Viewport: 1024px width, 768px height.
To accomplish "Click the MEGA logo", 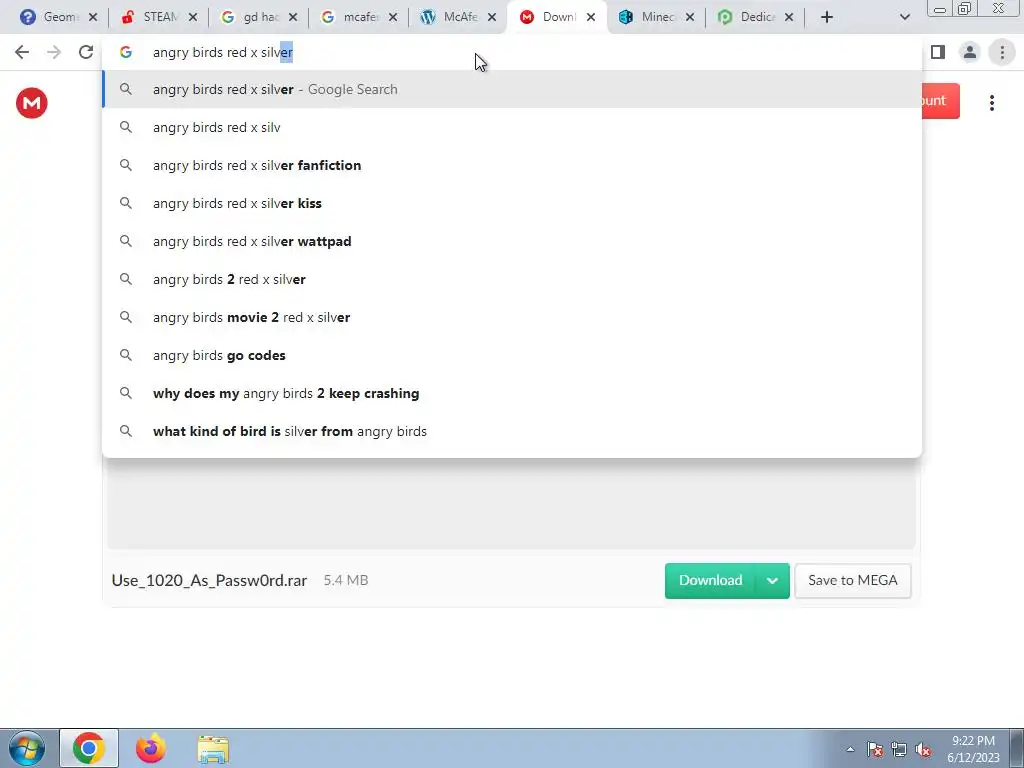I will pyautogui.click(x=32, y=103).
